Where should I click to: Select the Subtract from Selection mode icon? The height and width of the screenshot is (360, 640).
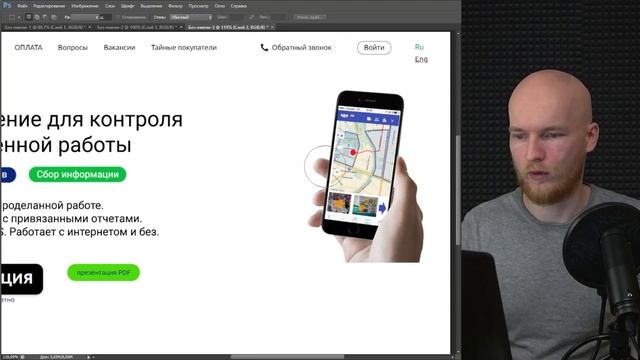(45, 17)
